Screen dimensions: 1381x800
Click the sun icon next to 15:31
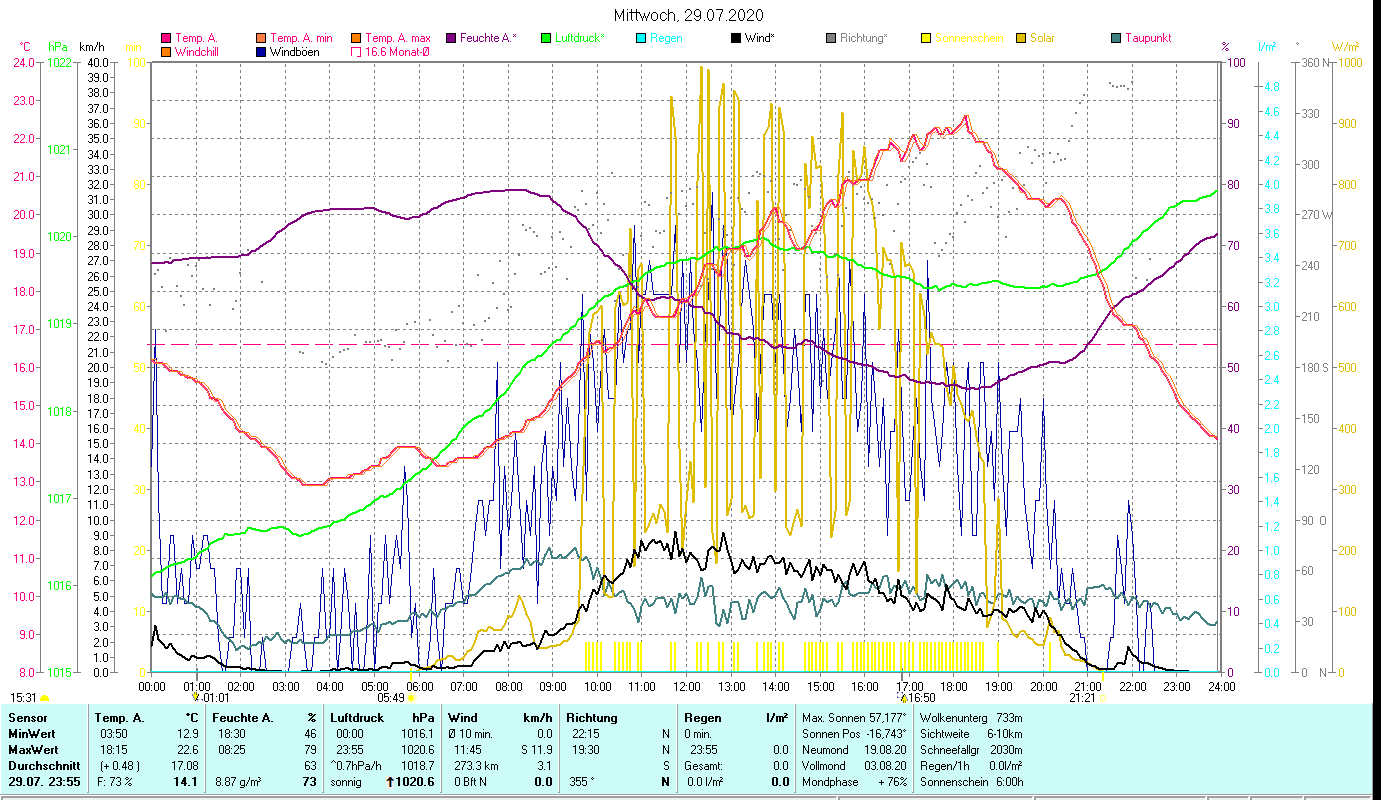pos(44,698)
